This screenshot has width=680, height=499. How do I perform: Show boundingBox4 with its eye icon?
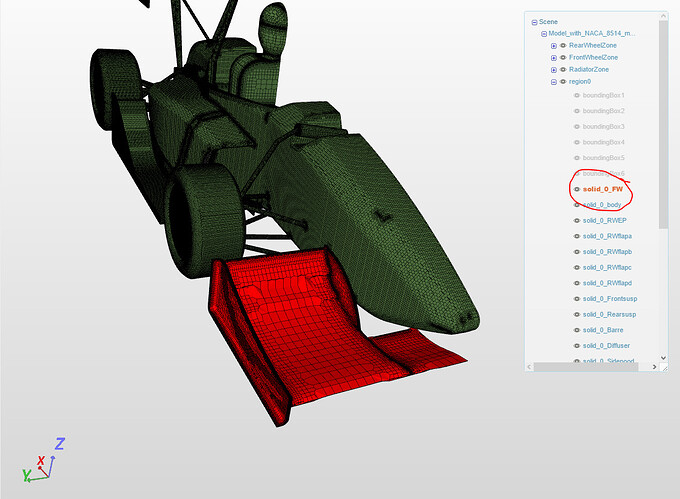point(577,142)
